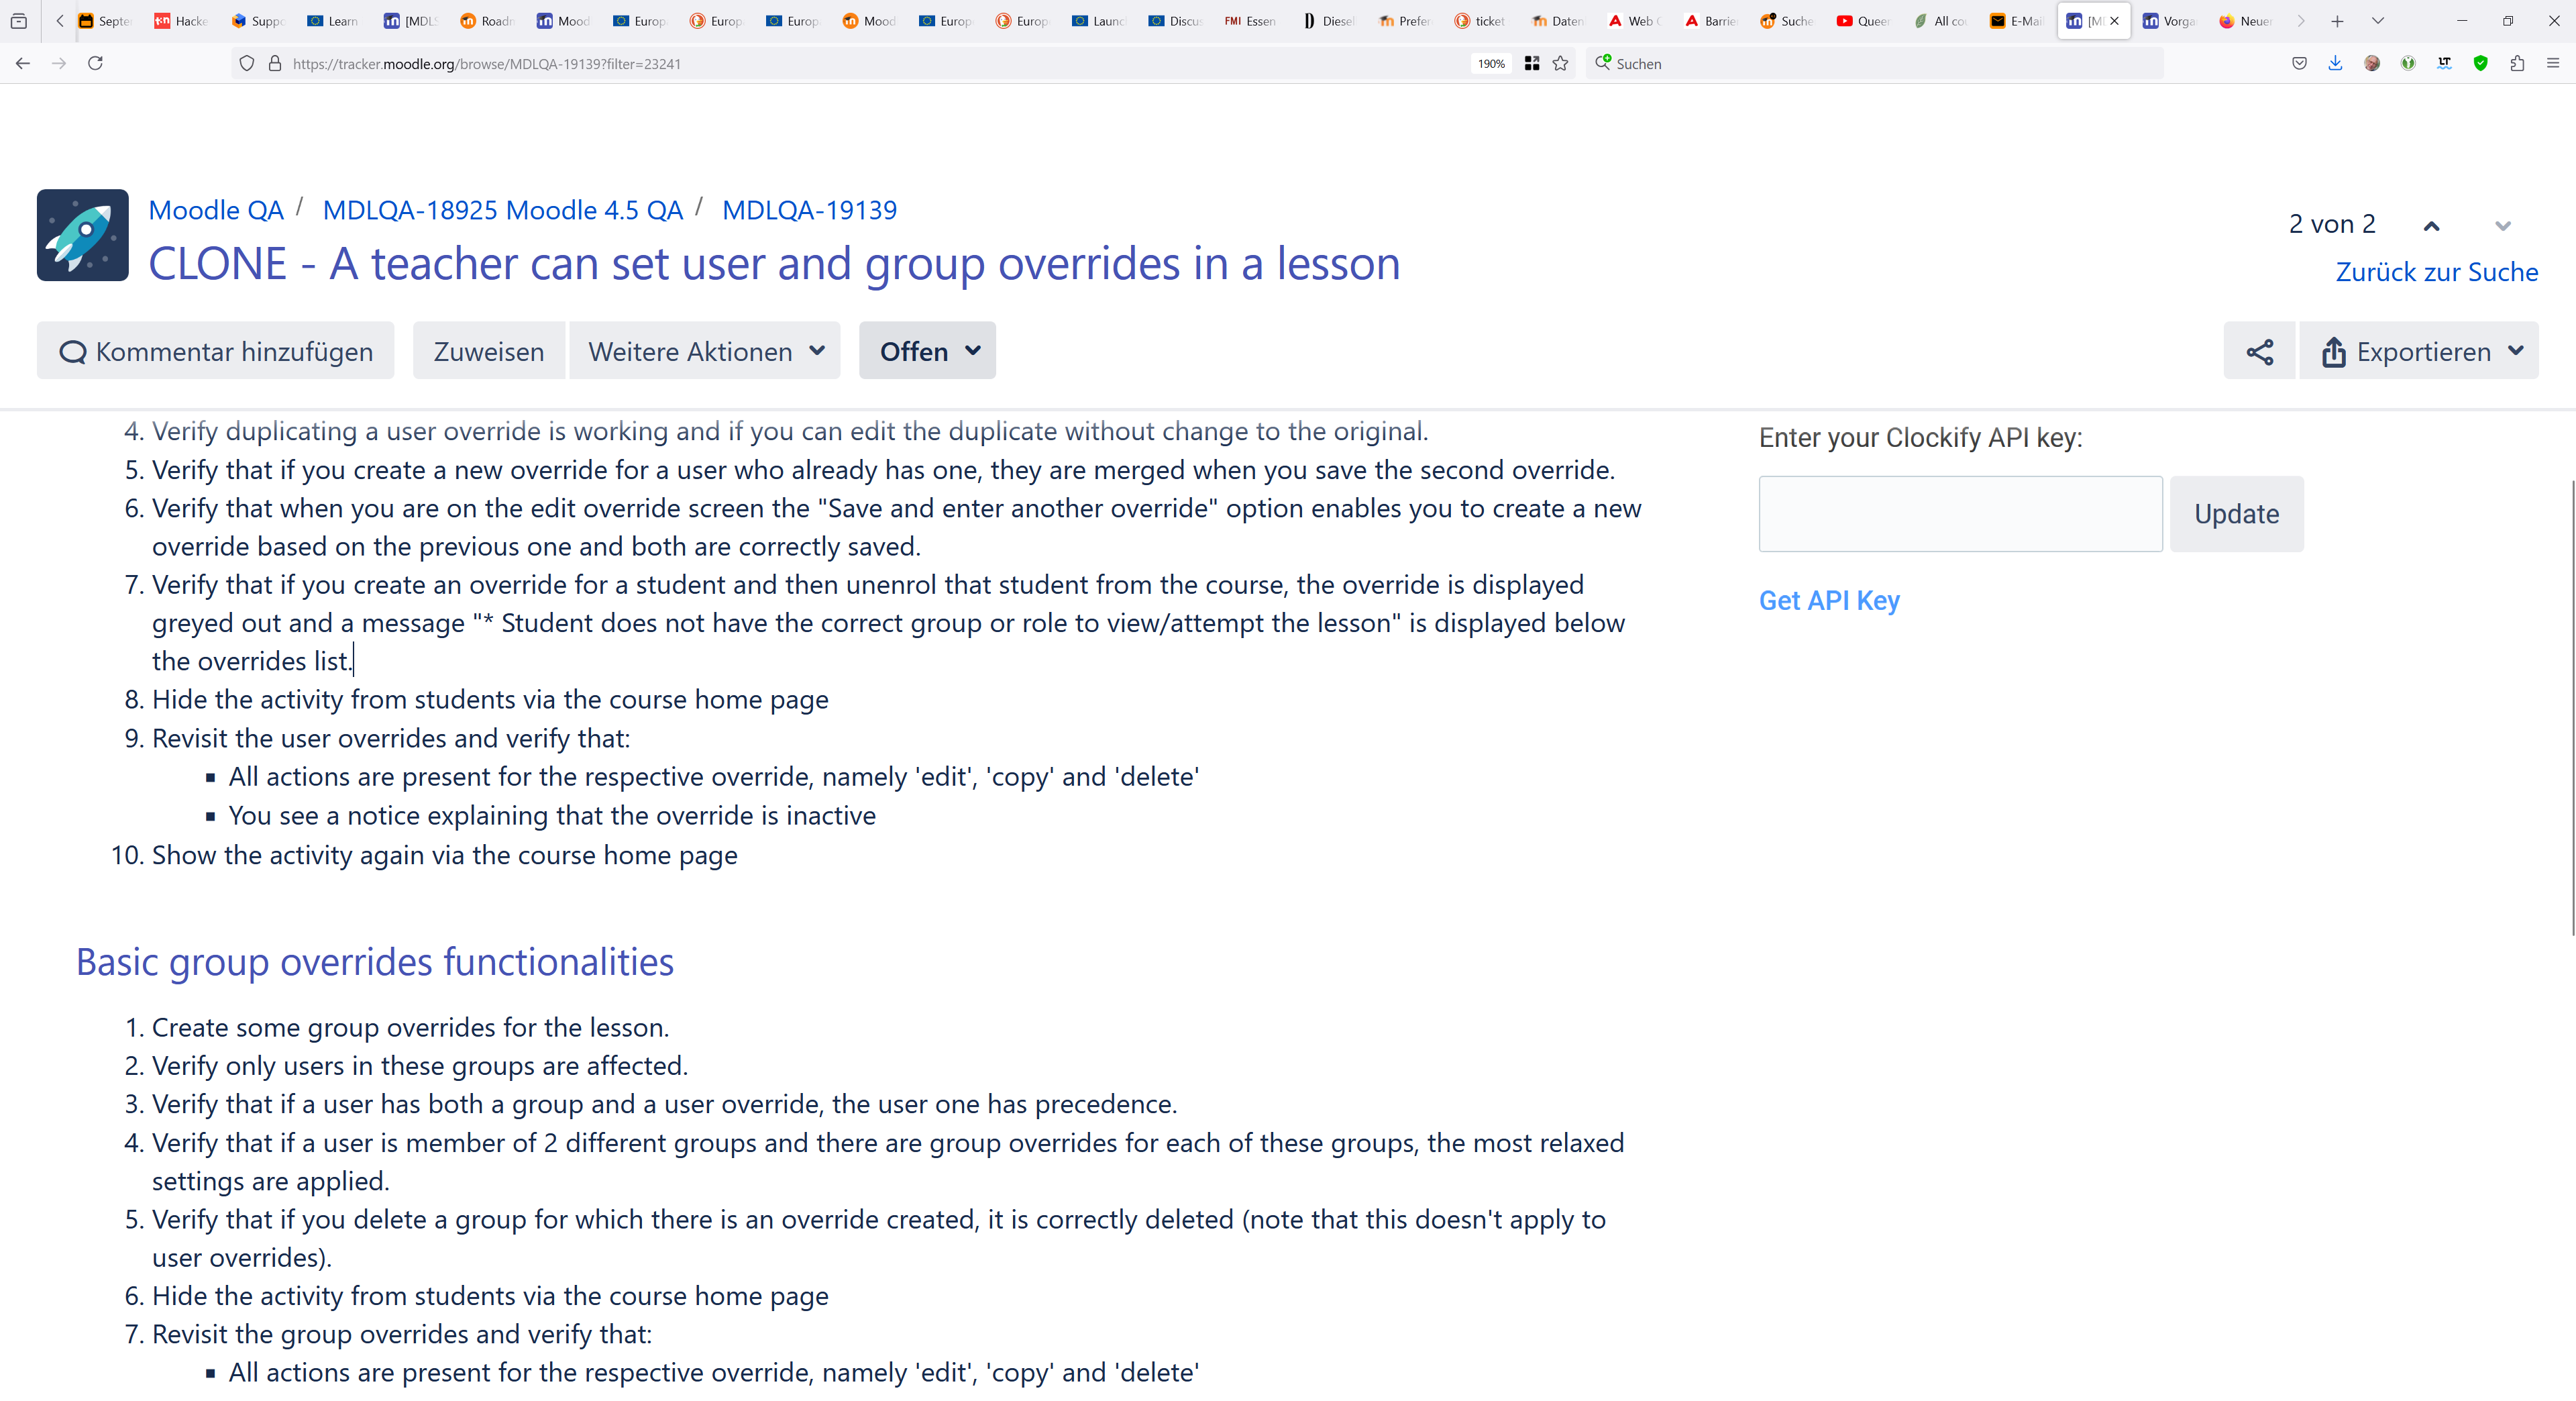
Task: Close the active MDLQA tab
Action: pyautogui.click(x=2114, y=21)
